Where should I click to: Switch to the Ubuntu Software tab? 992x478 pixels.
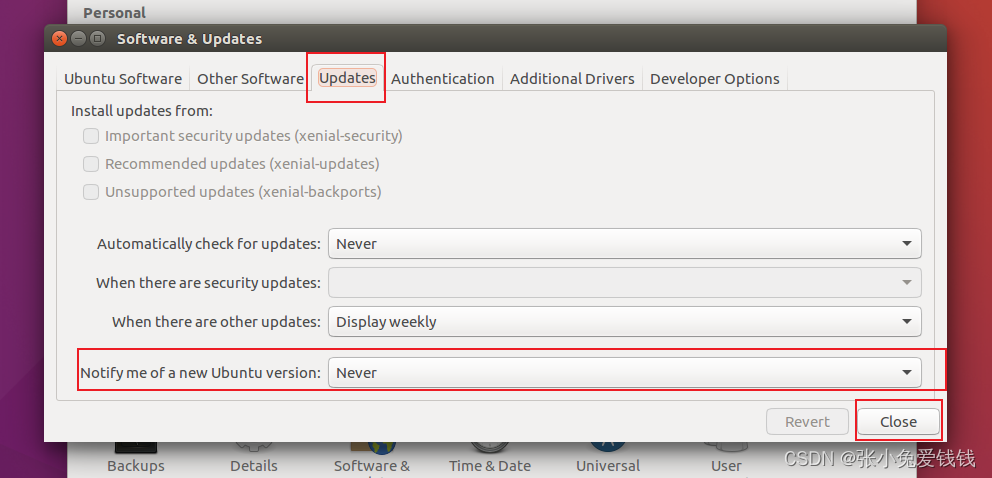[x=123, y=79]
